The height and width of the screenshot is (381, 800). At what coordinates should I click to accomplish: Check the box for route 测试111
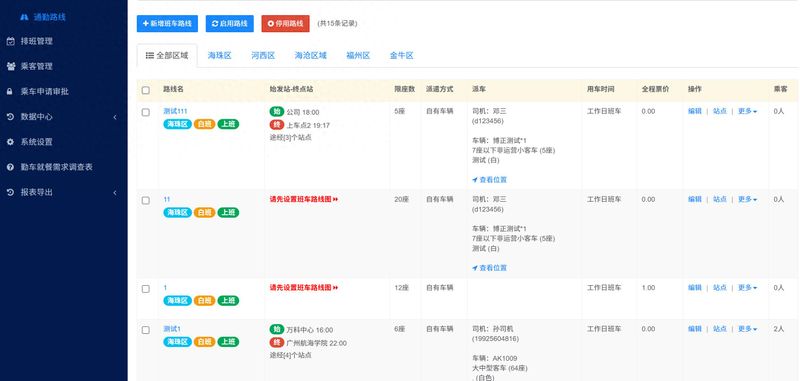pos(146,112)
